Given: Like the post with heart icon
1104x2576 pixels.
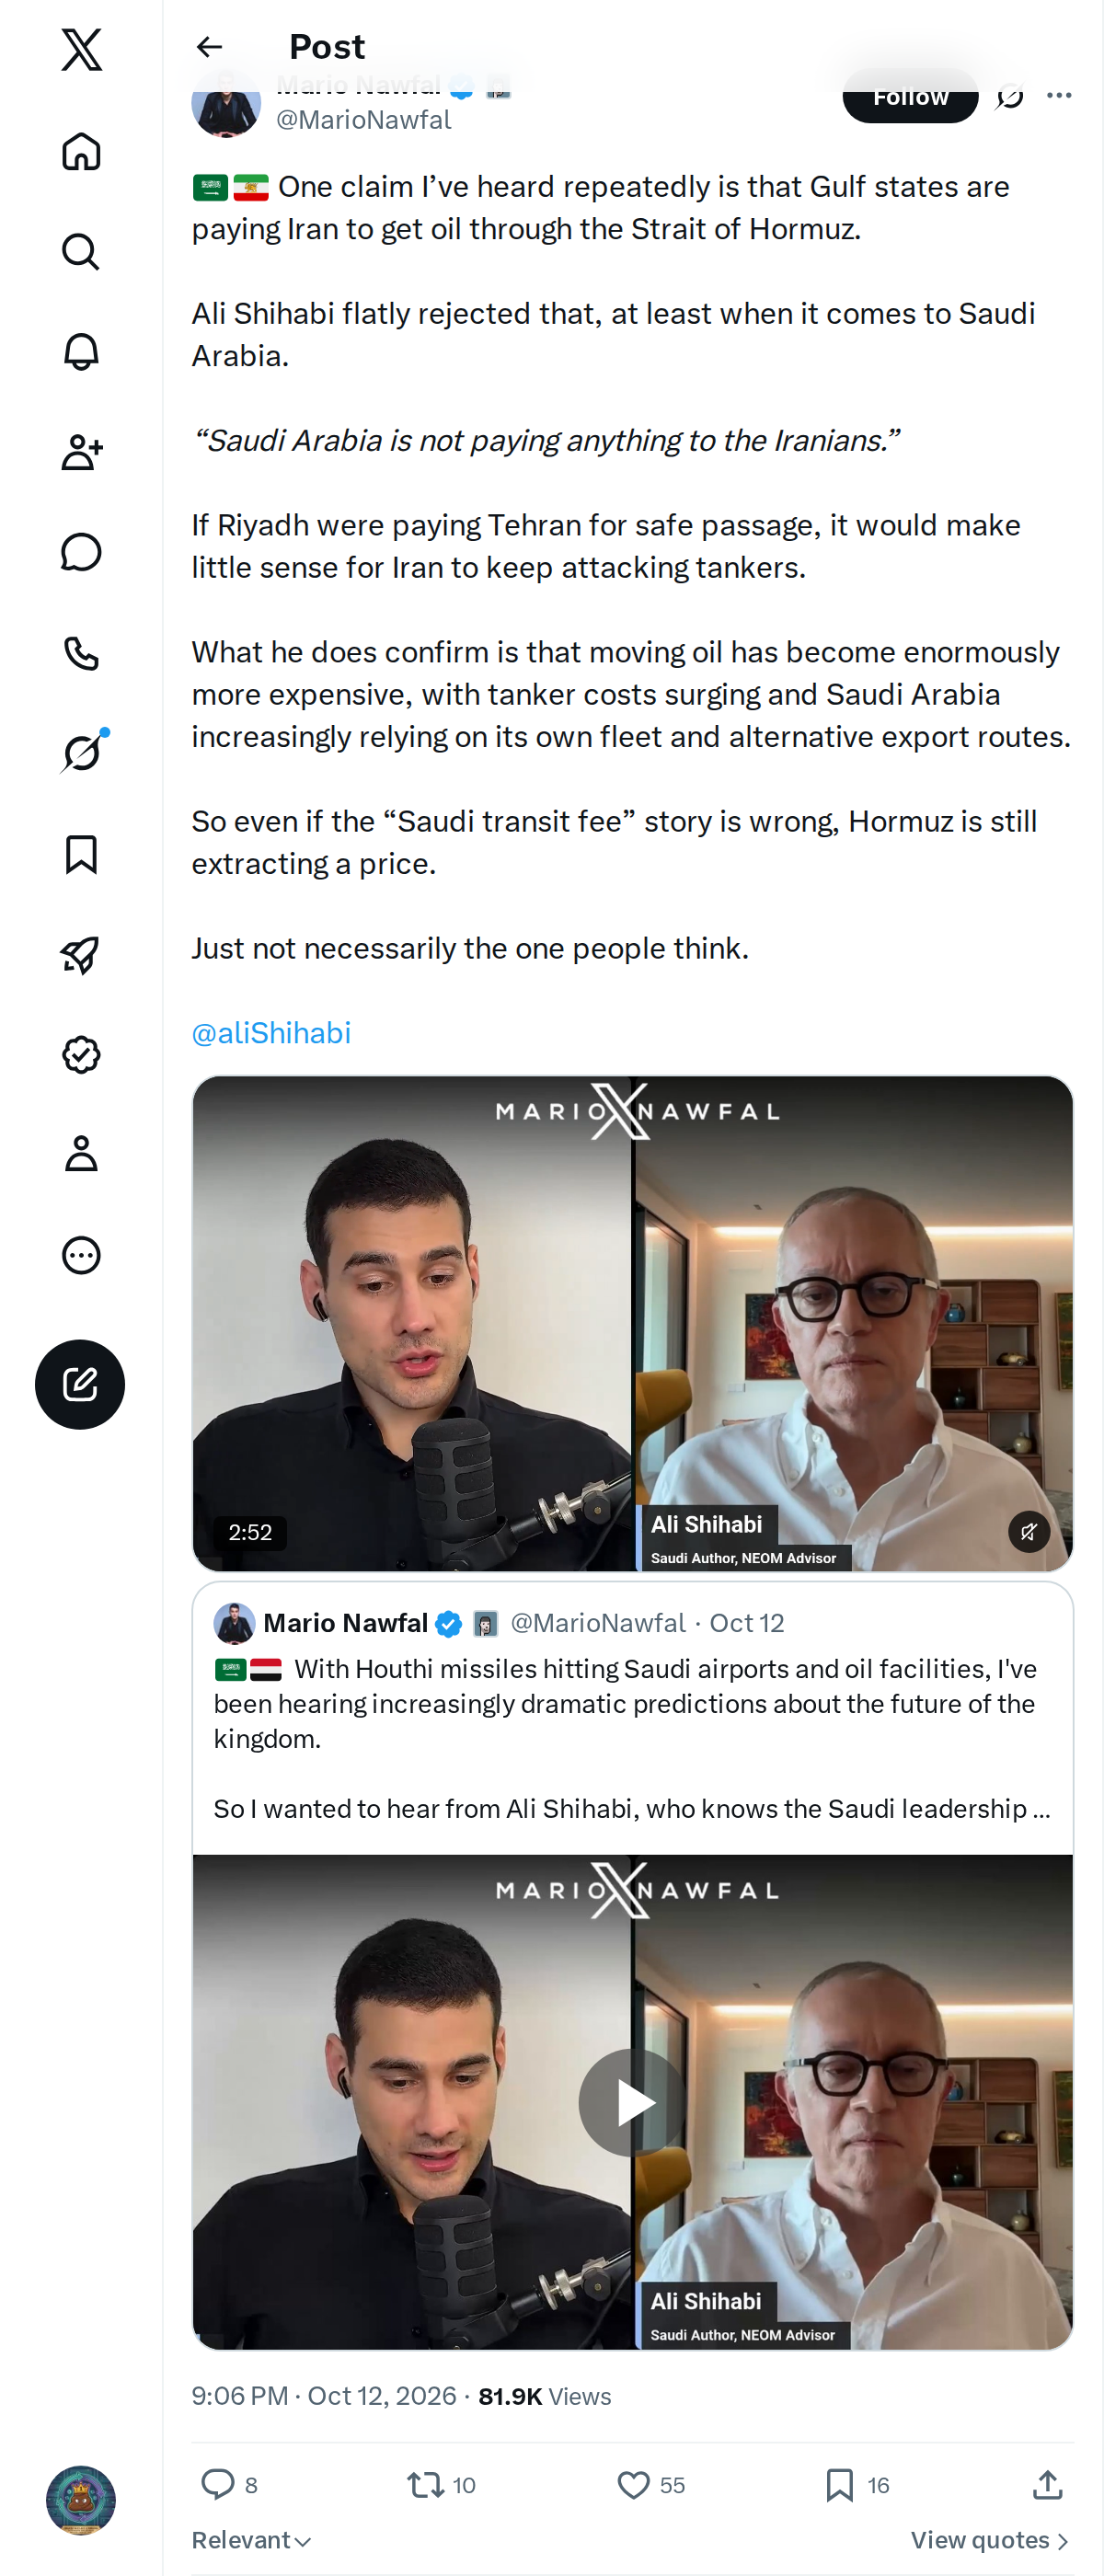Looking at the screenshot, I should 633,2484.
